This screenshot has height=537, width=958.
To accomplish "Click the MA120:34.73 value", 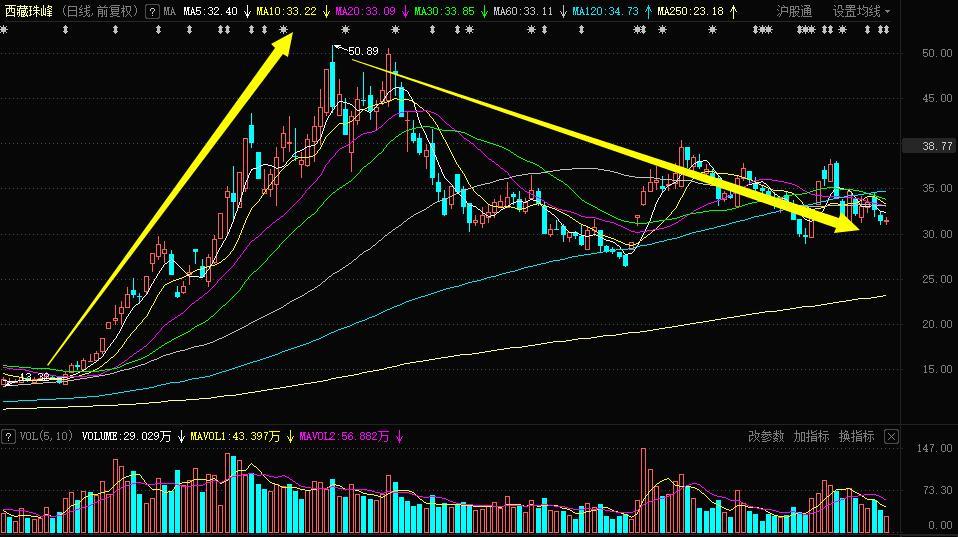I will [x=605, y=11].
